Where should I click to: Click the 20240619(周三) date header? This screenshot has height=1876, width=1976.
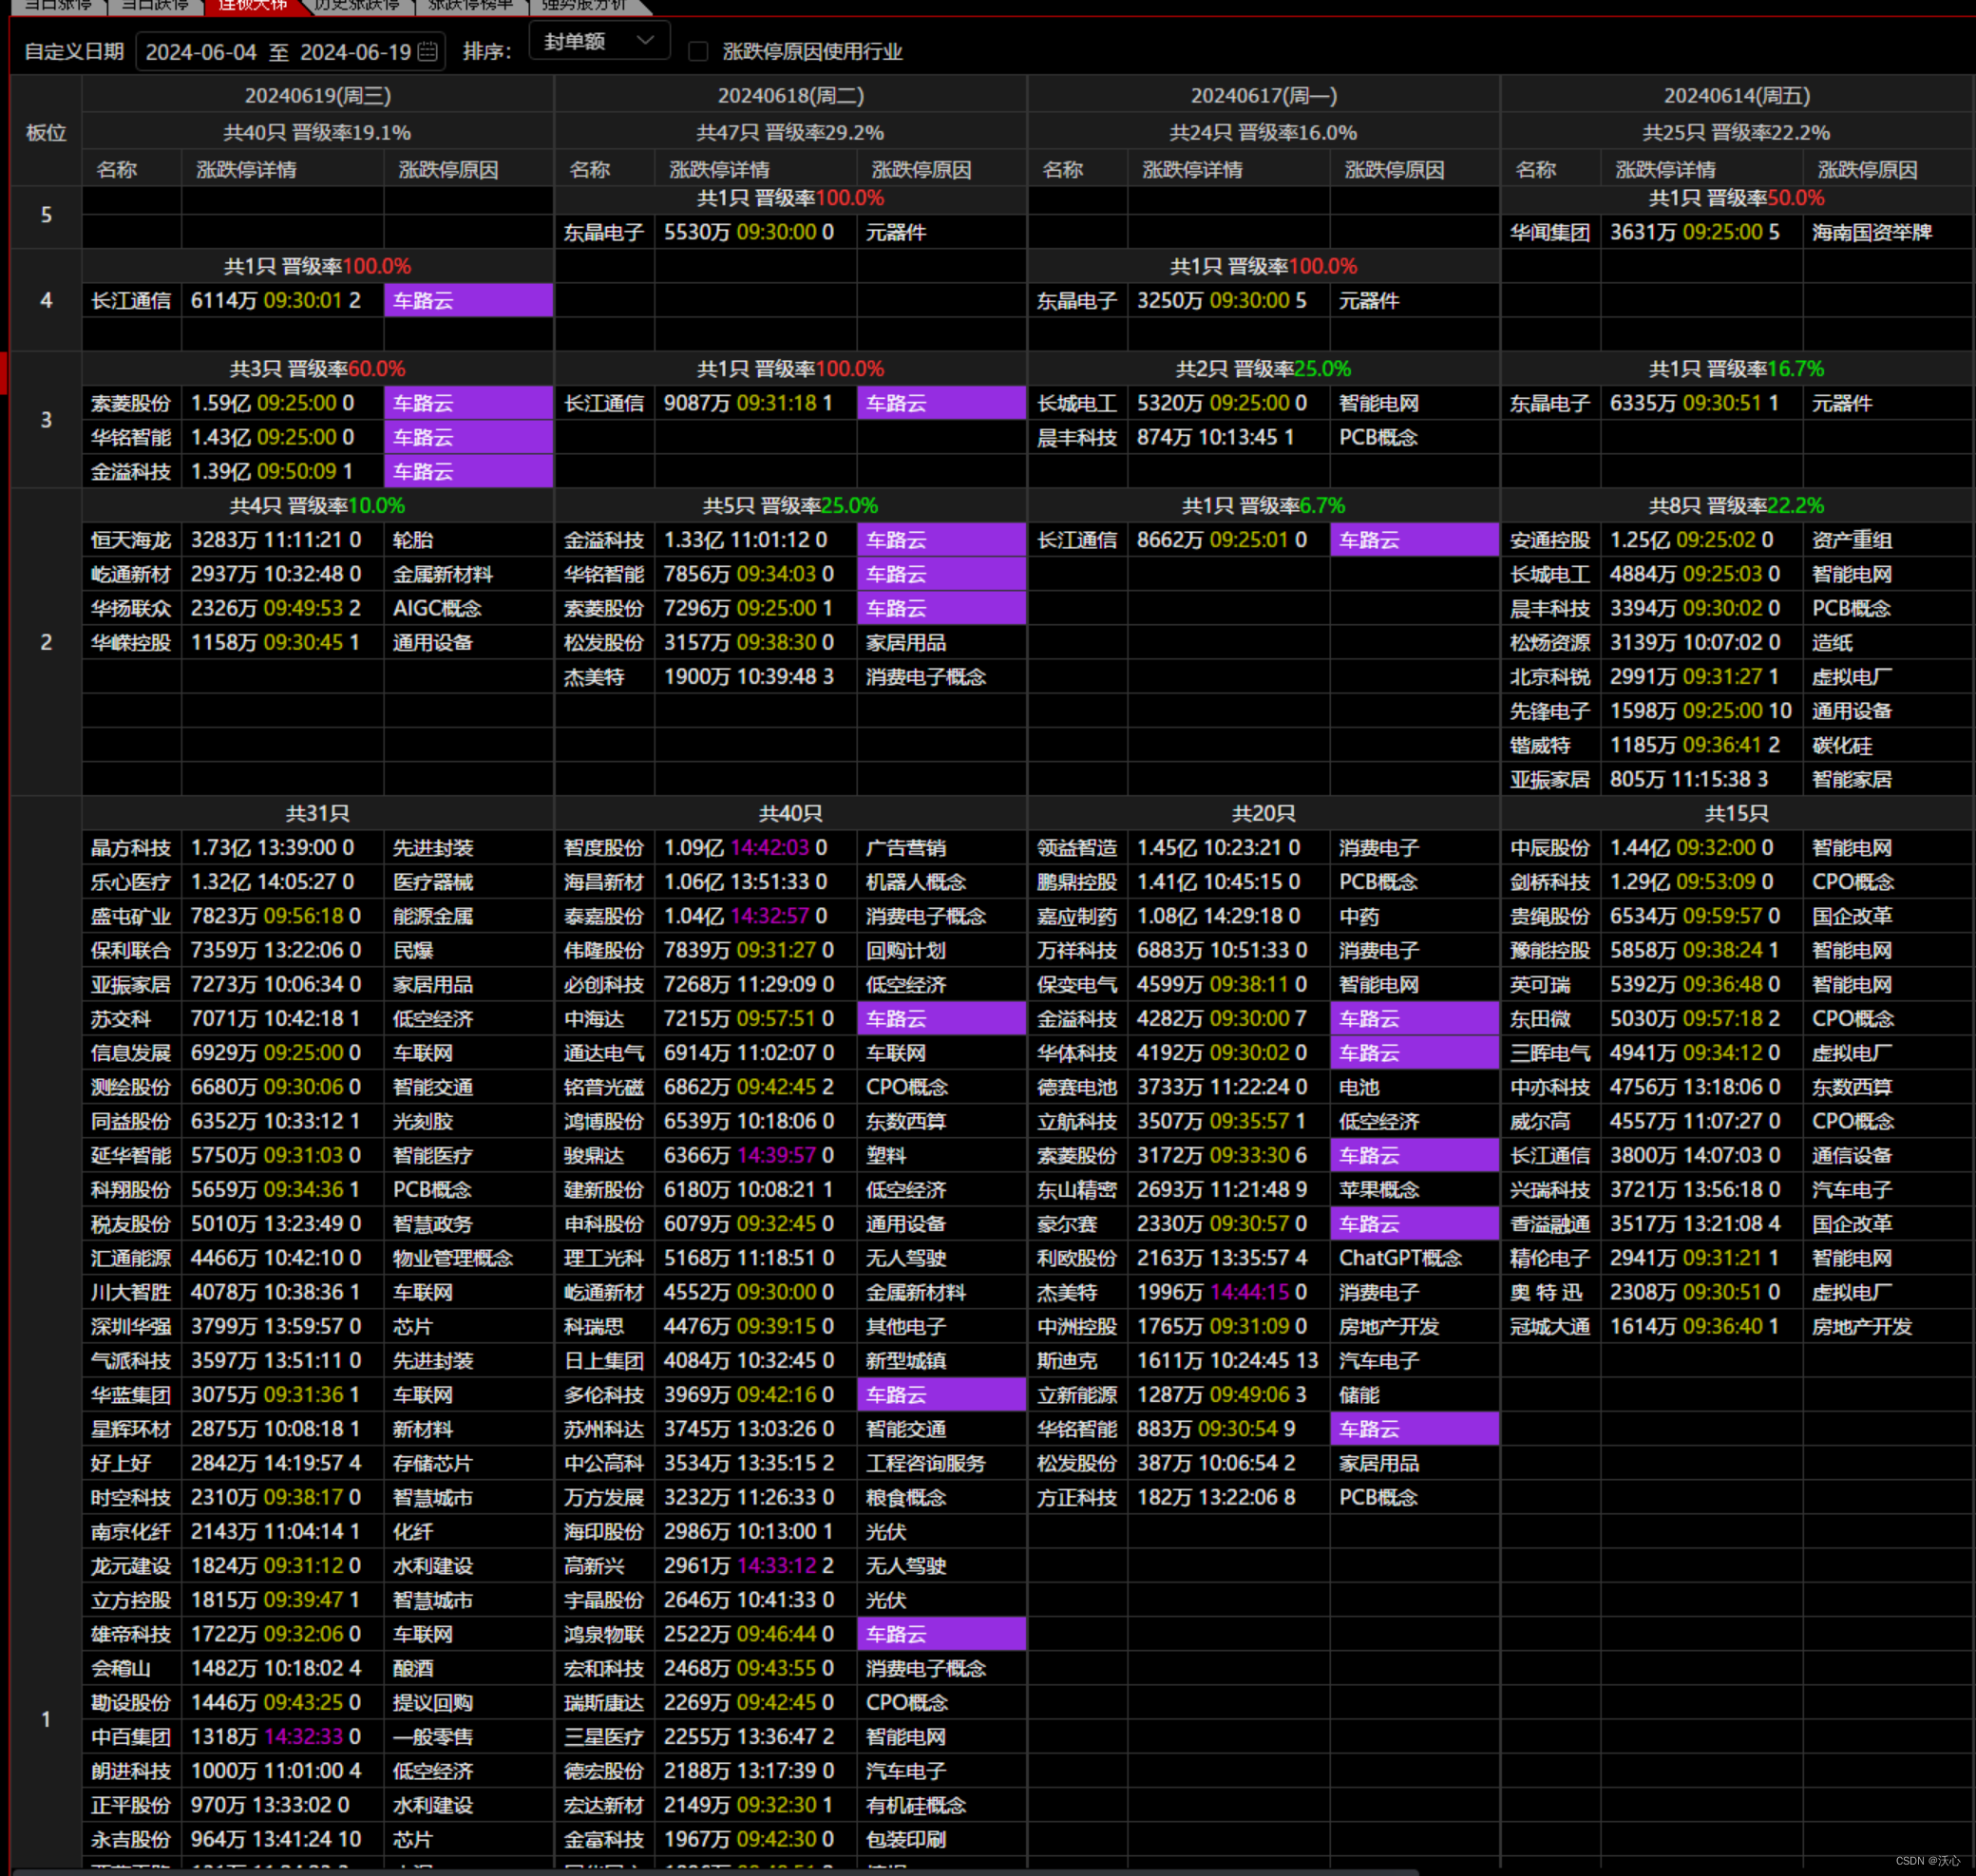318,95
